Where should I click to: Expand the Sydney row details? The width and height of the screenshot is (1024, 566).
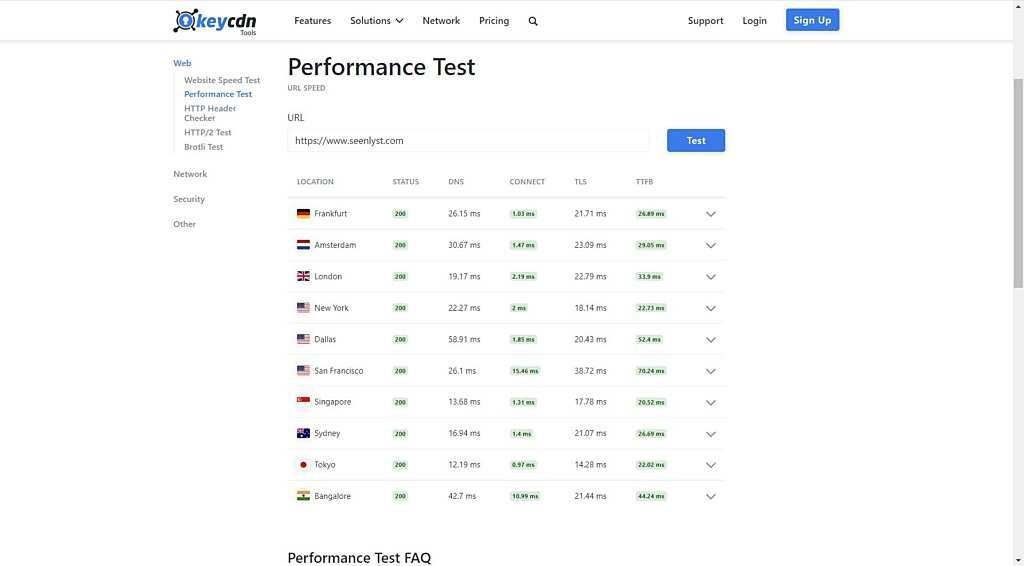coord(711,433)
